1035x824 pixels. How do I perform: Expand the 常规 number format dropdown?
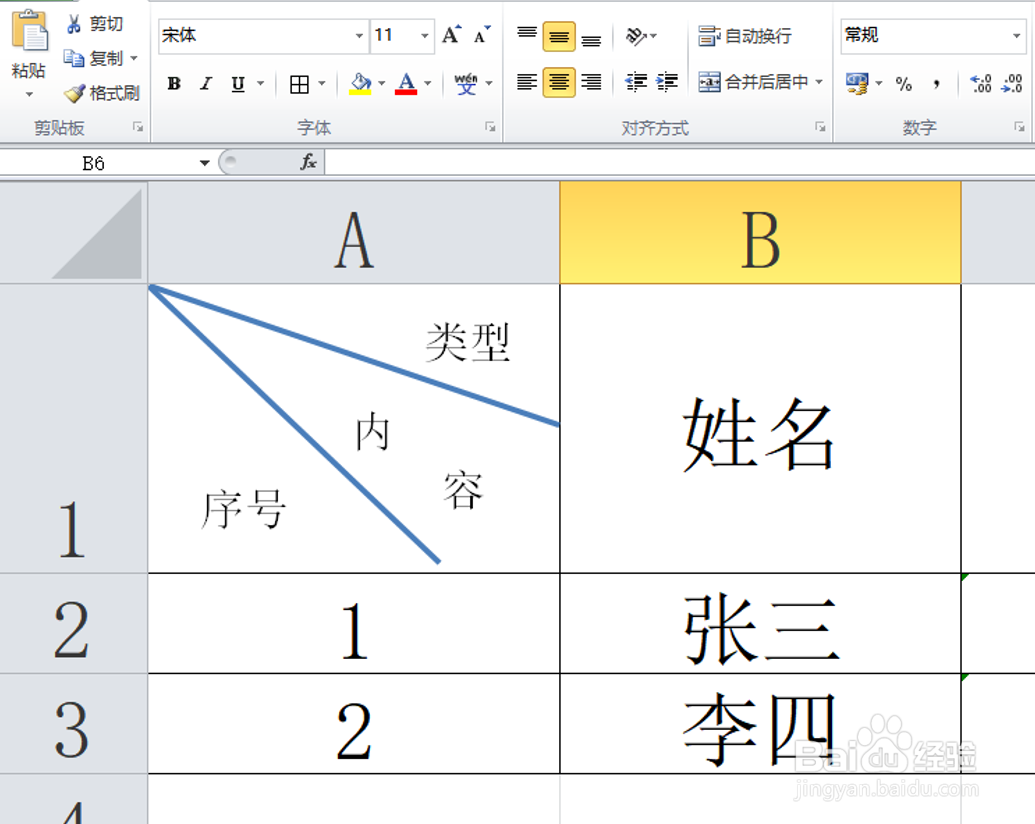(1018, 35)
